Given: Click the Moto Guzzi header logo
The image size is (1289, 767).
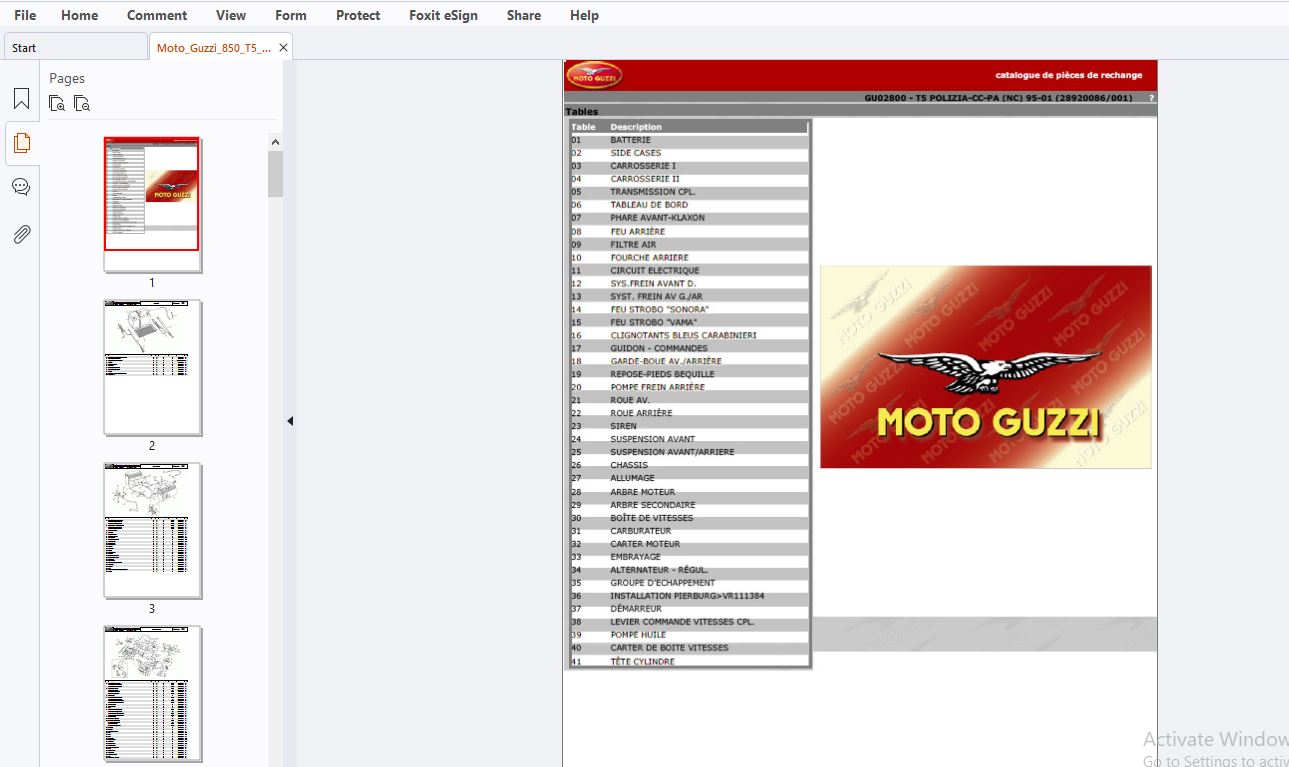Looking at the screenshot, I should [x=594, y=76].
